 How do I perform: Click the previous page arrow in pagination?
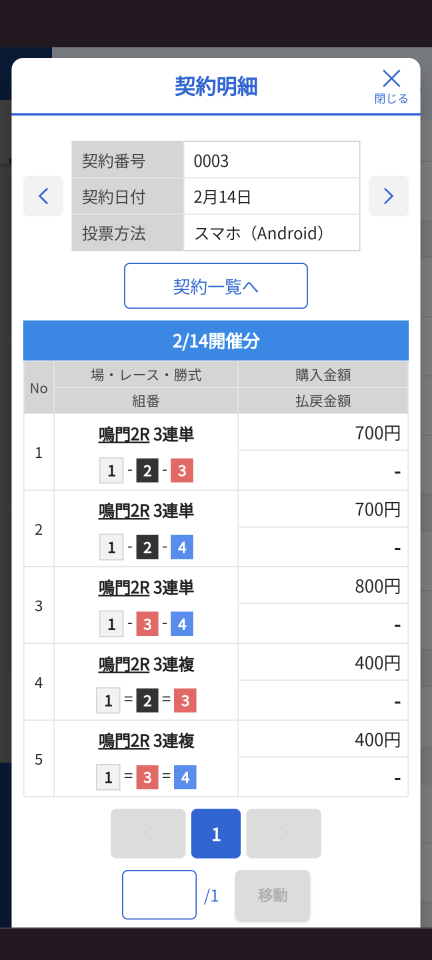point(148,834)
